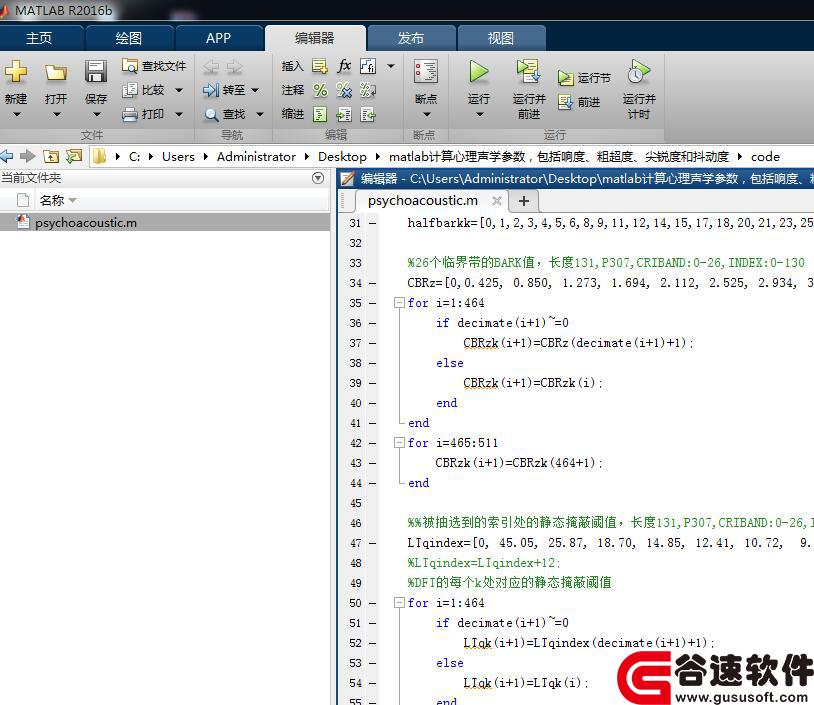
Task: Click the Fi fixed-point icon in 插入 row
Action: (368, 66)
